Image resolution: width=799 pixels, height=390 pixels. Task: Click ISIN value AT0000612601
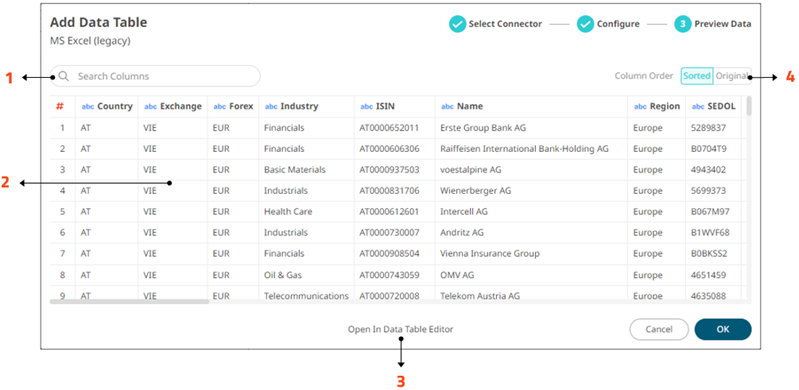(x=389, y=212)
